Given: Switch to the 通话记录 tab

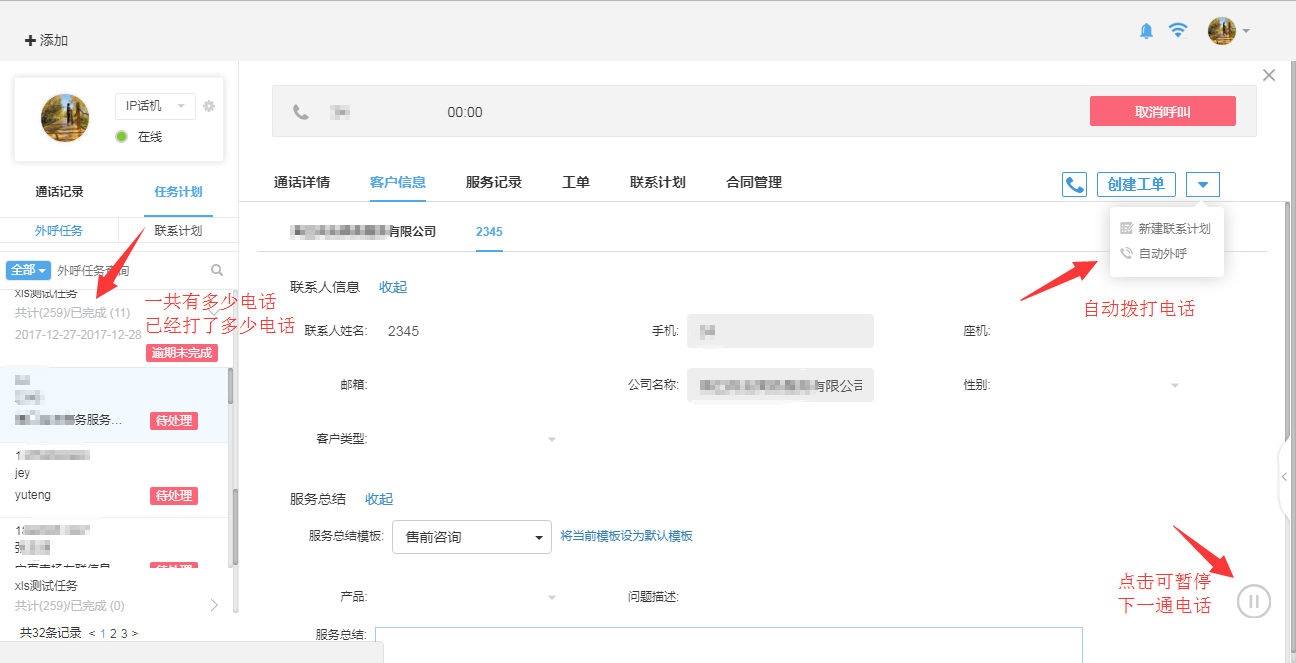Looking at the screenshot, I should point(60,192).
